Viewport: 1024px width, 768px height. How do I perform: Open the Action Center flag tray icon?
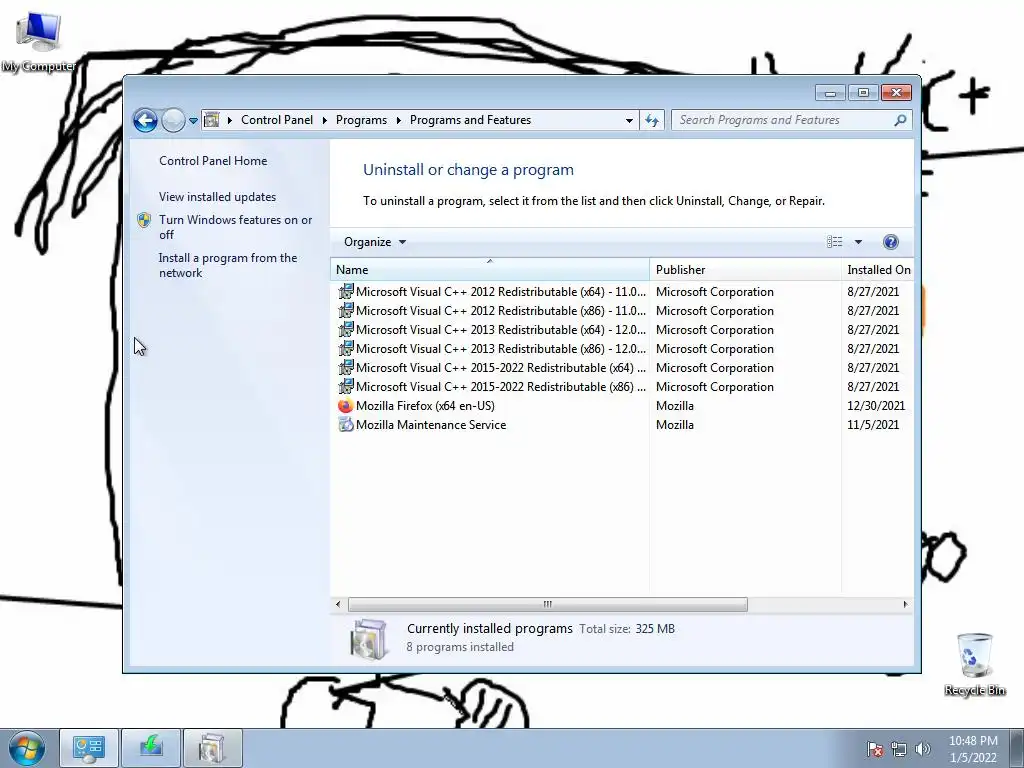coord(874,749)
